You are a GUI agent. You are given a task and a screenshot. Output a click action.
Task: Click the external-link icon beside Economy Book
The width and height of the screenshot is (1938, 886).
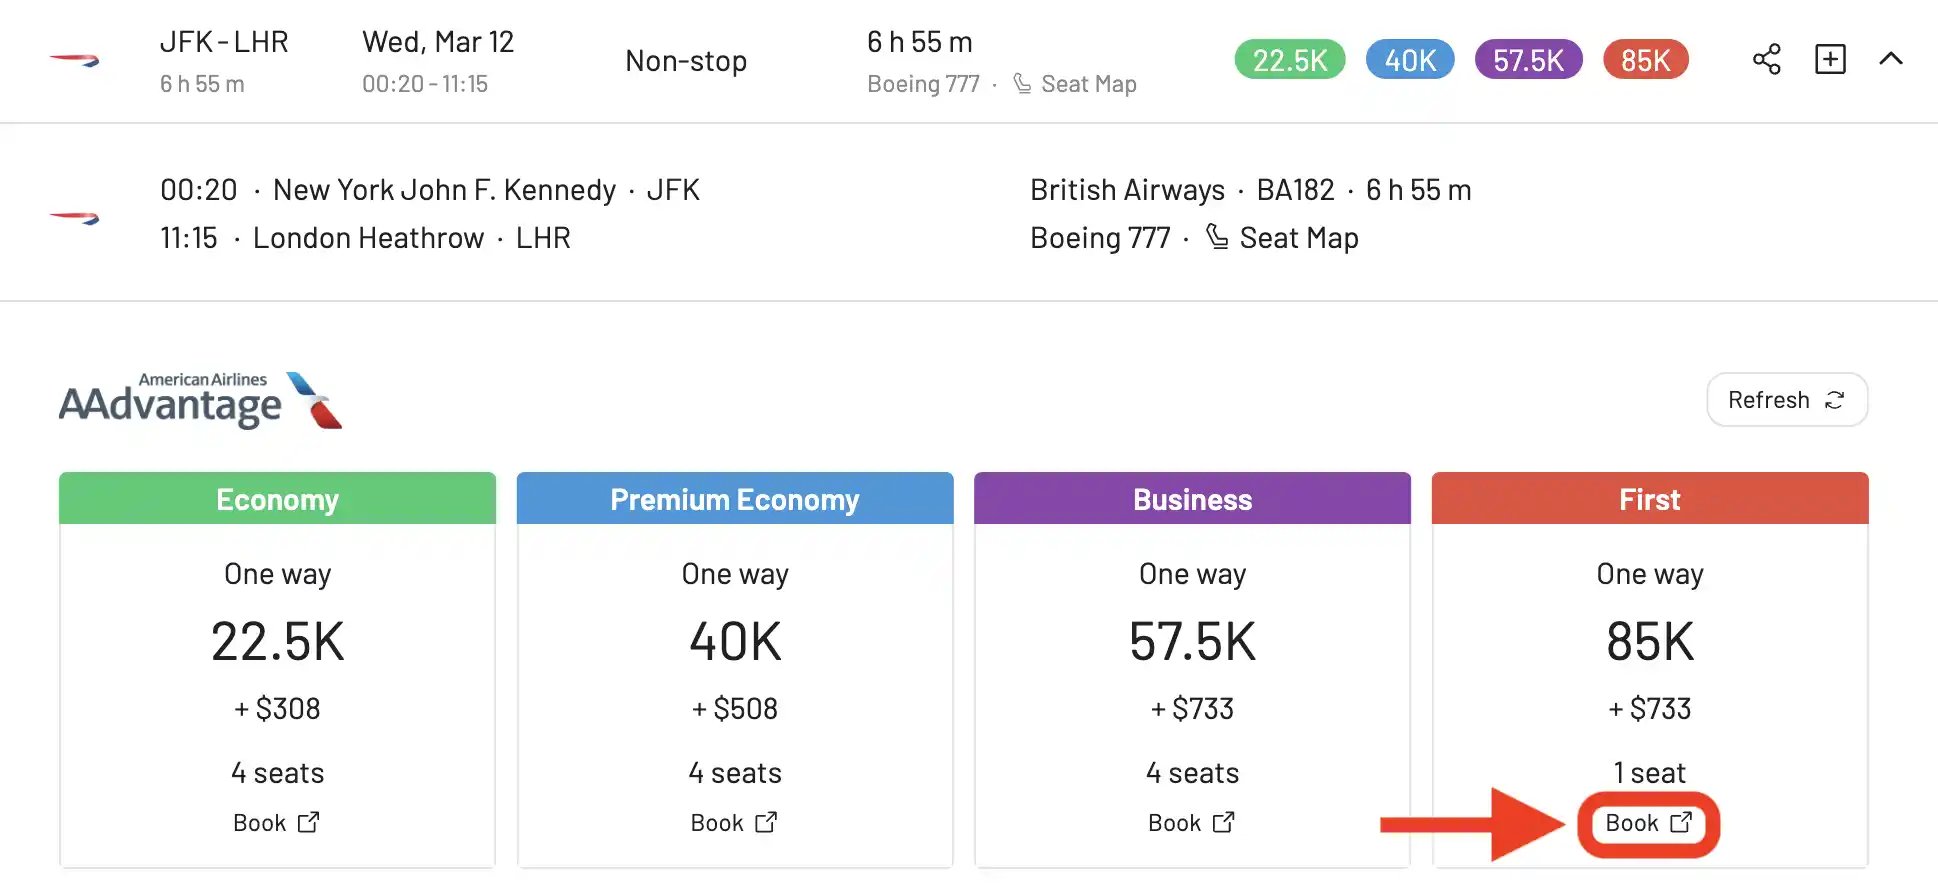309,822
